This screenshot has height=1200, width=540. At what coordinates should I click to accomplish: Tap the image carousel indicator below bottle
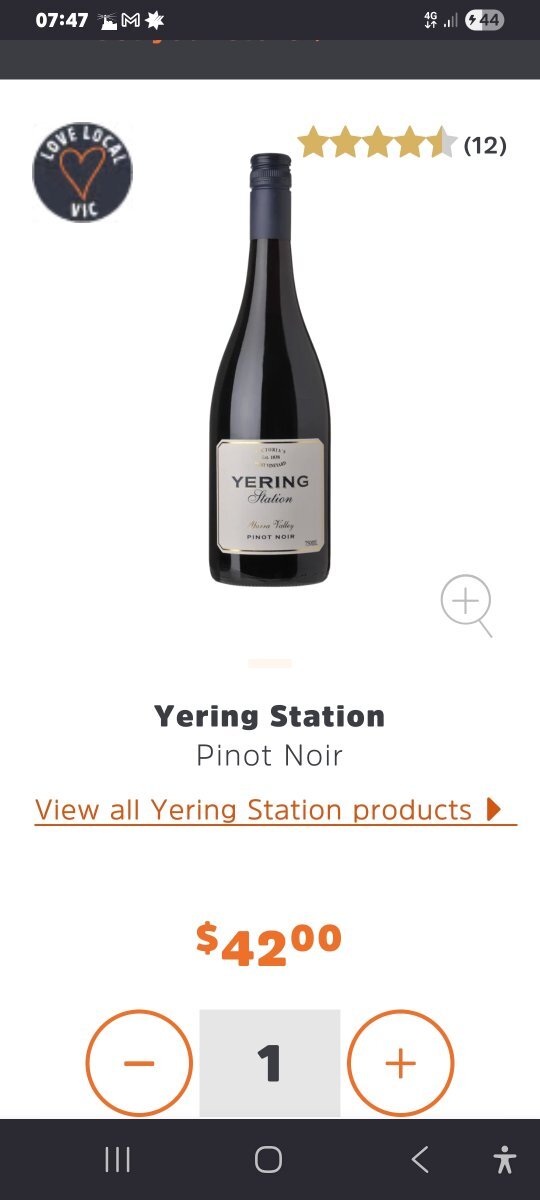tap(270, 663)
